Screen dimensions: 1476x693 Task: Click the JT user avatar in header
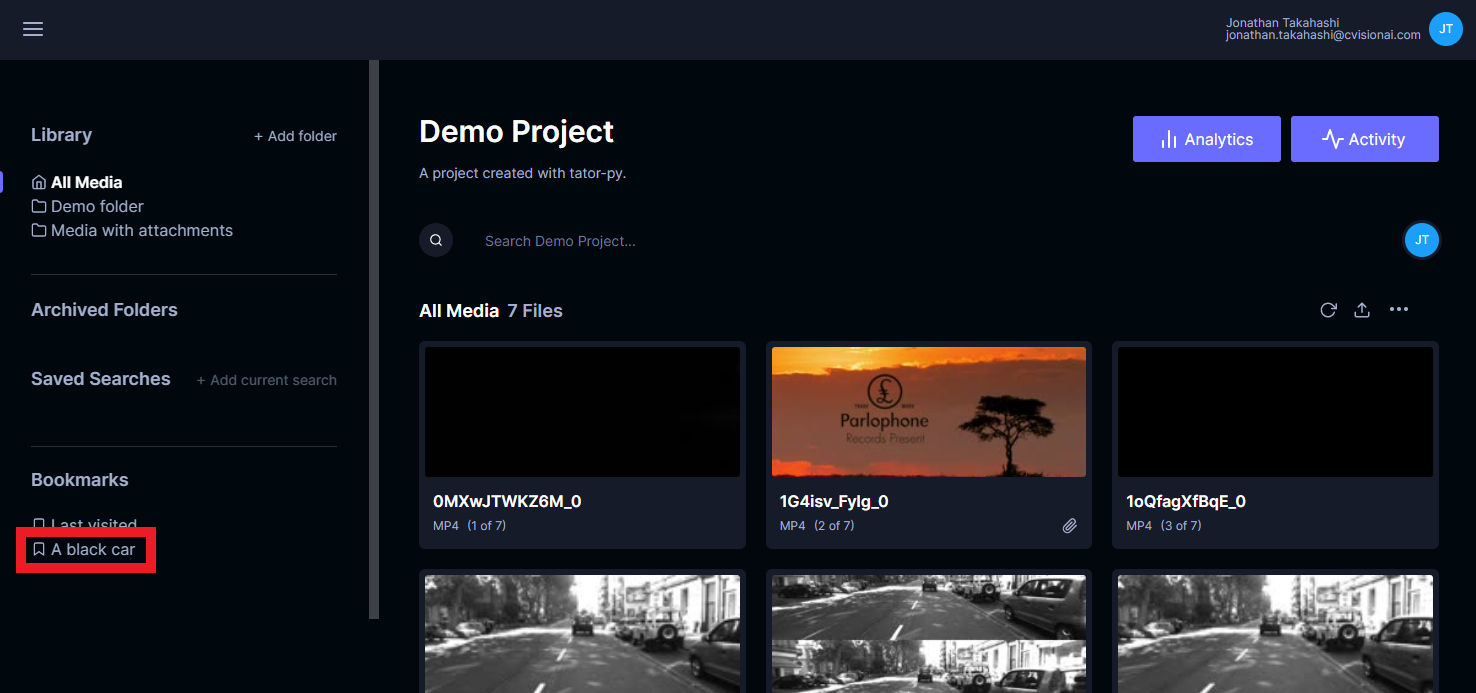tap(1445, 29)
